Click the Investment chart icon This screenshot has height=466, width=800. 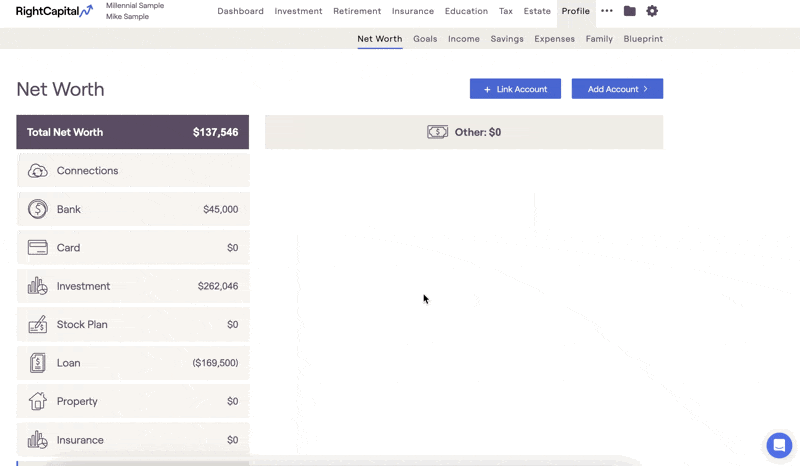click(x=37, y=286)
